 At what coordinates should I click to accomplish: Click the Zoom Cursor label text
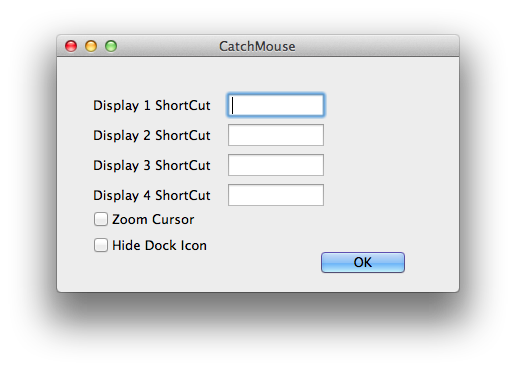pyautogui.click(x=153, y=220)
